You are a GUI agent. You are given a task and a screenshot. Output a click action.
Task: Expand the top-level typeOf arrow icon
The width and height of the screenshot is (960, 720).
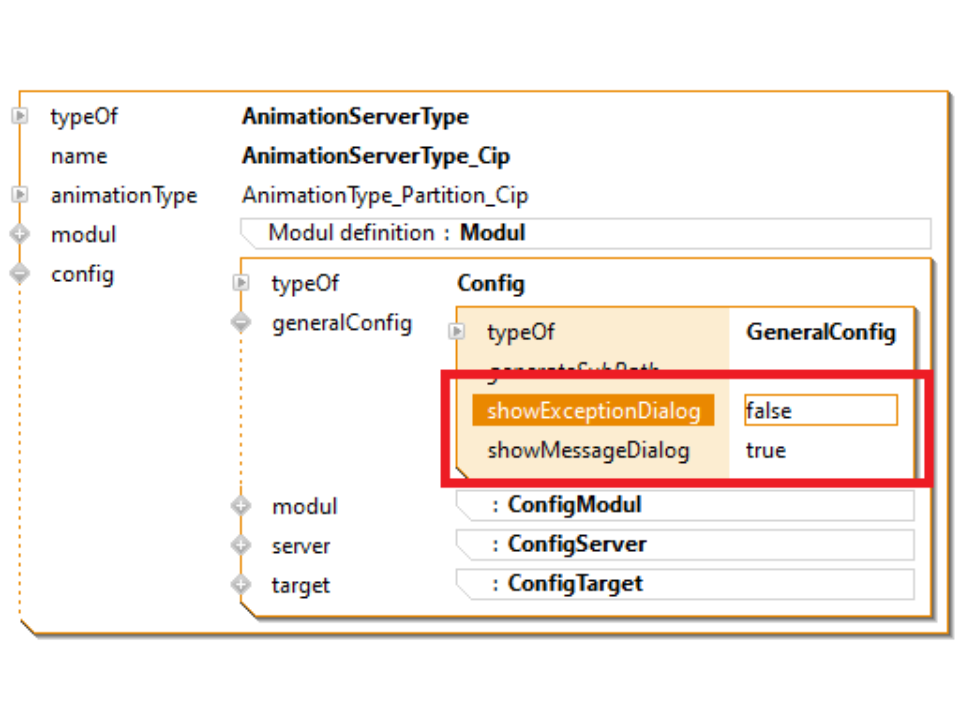click(x=19, y=116)
